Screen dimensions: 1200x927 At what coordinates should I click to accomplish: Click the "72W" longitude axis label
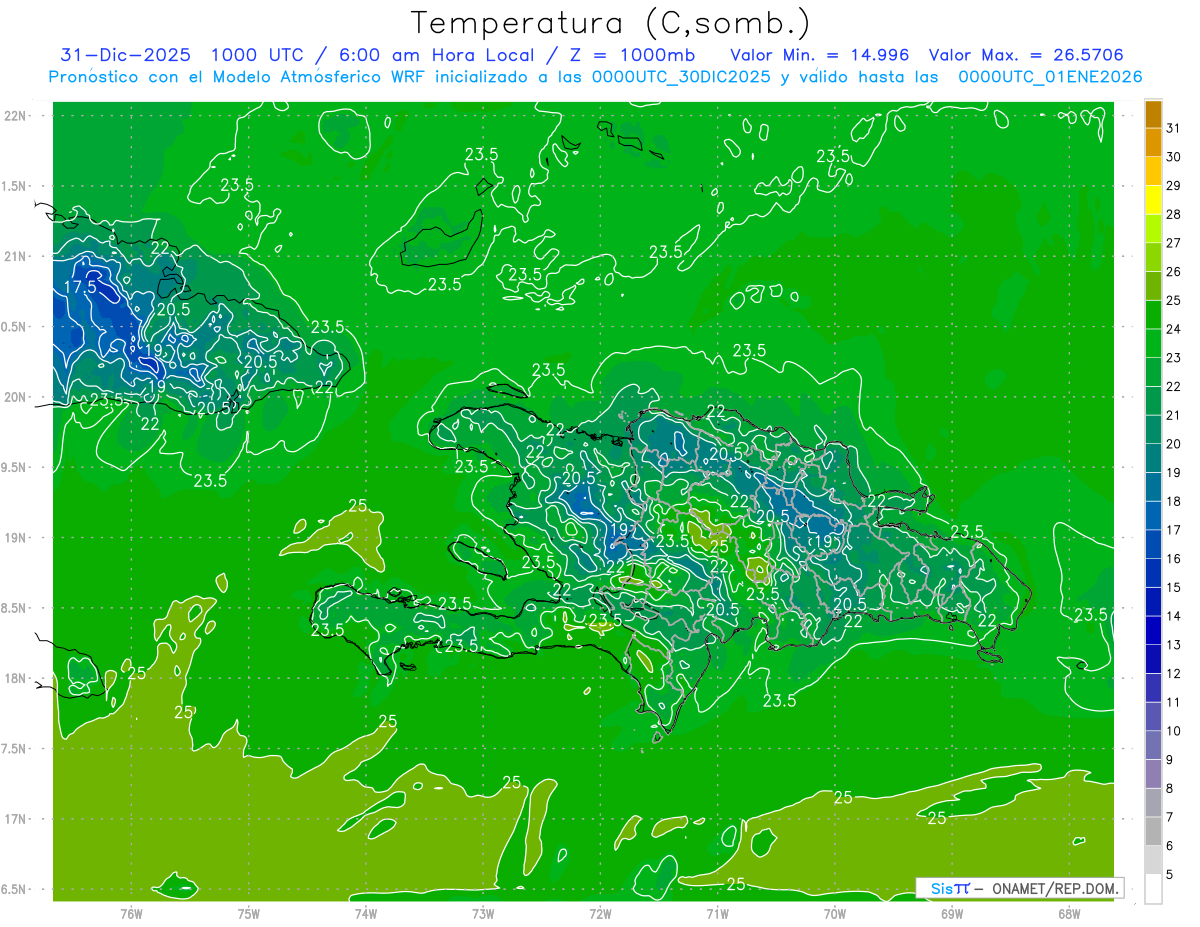pyautogui.click(x=600, y=914)
